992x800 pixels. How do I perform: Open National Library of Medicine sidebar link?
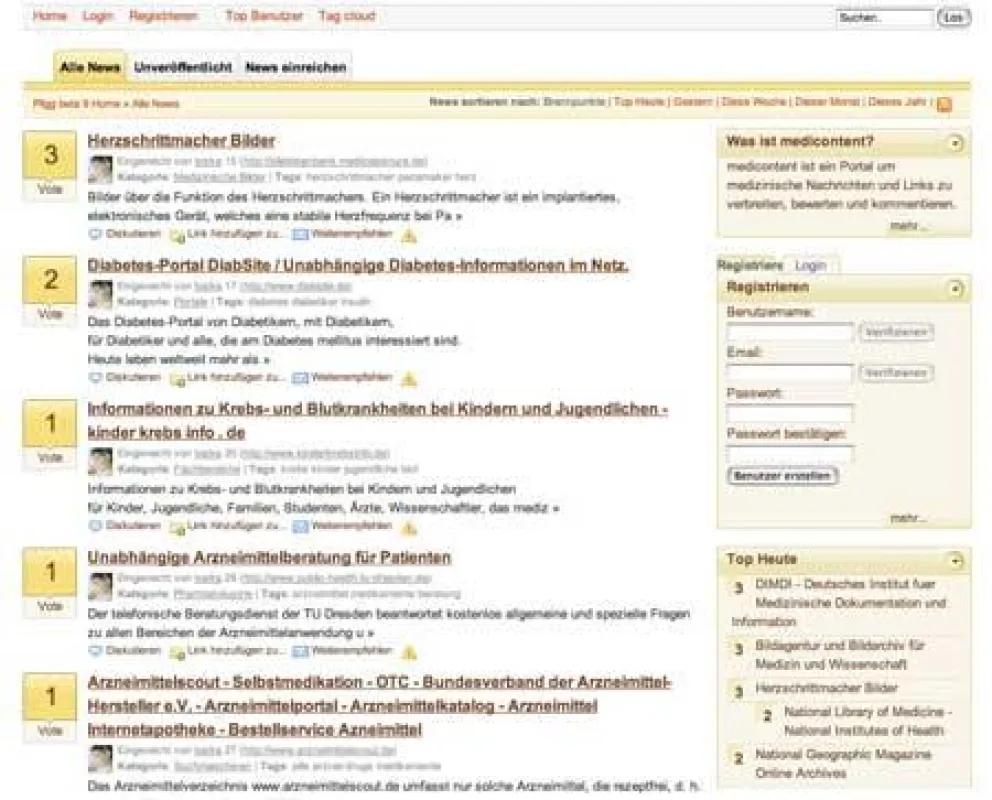coord(867,722)
